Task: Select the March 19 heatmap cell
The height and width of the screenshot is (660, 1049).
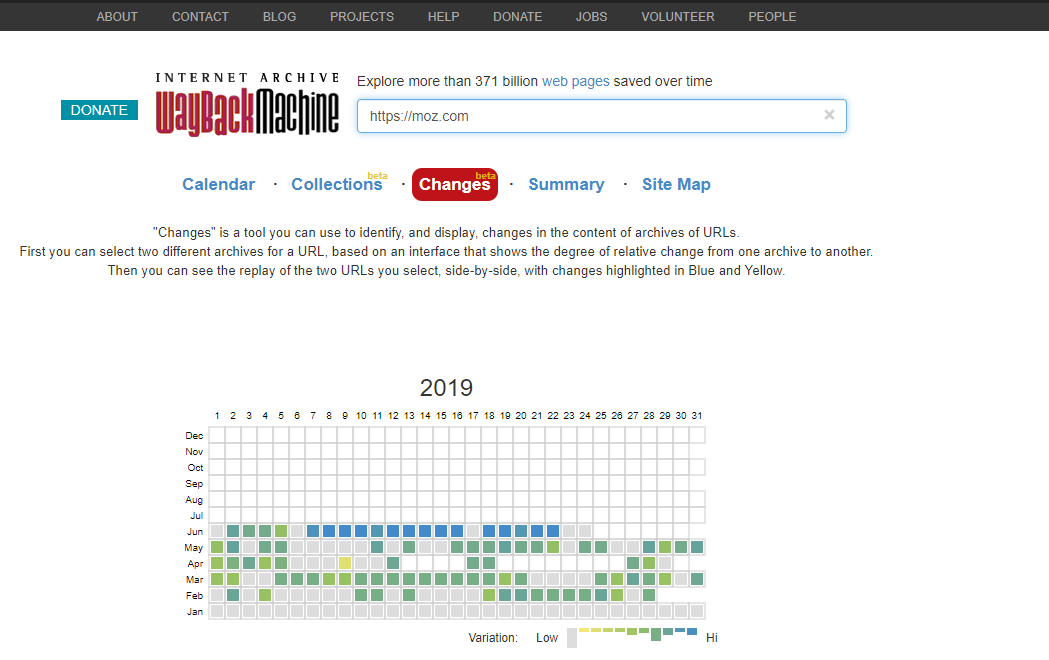Action: click(505, 579)
